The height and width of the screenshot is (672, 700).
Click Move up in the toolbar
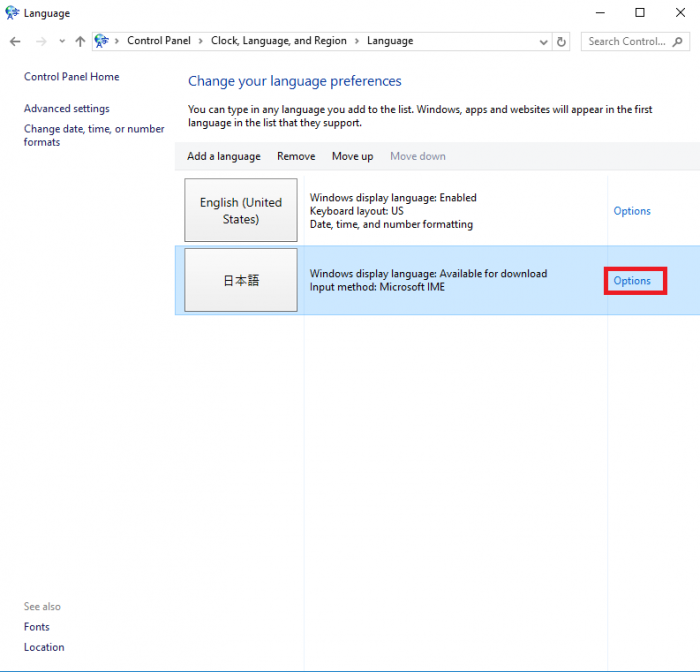point(352,156)
